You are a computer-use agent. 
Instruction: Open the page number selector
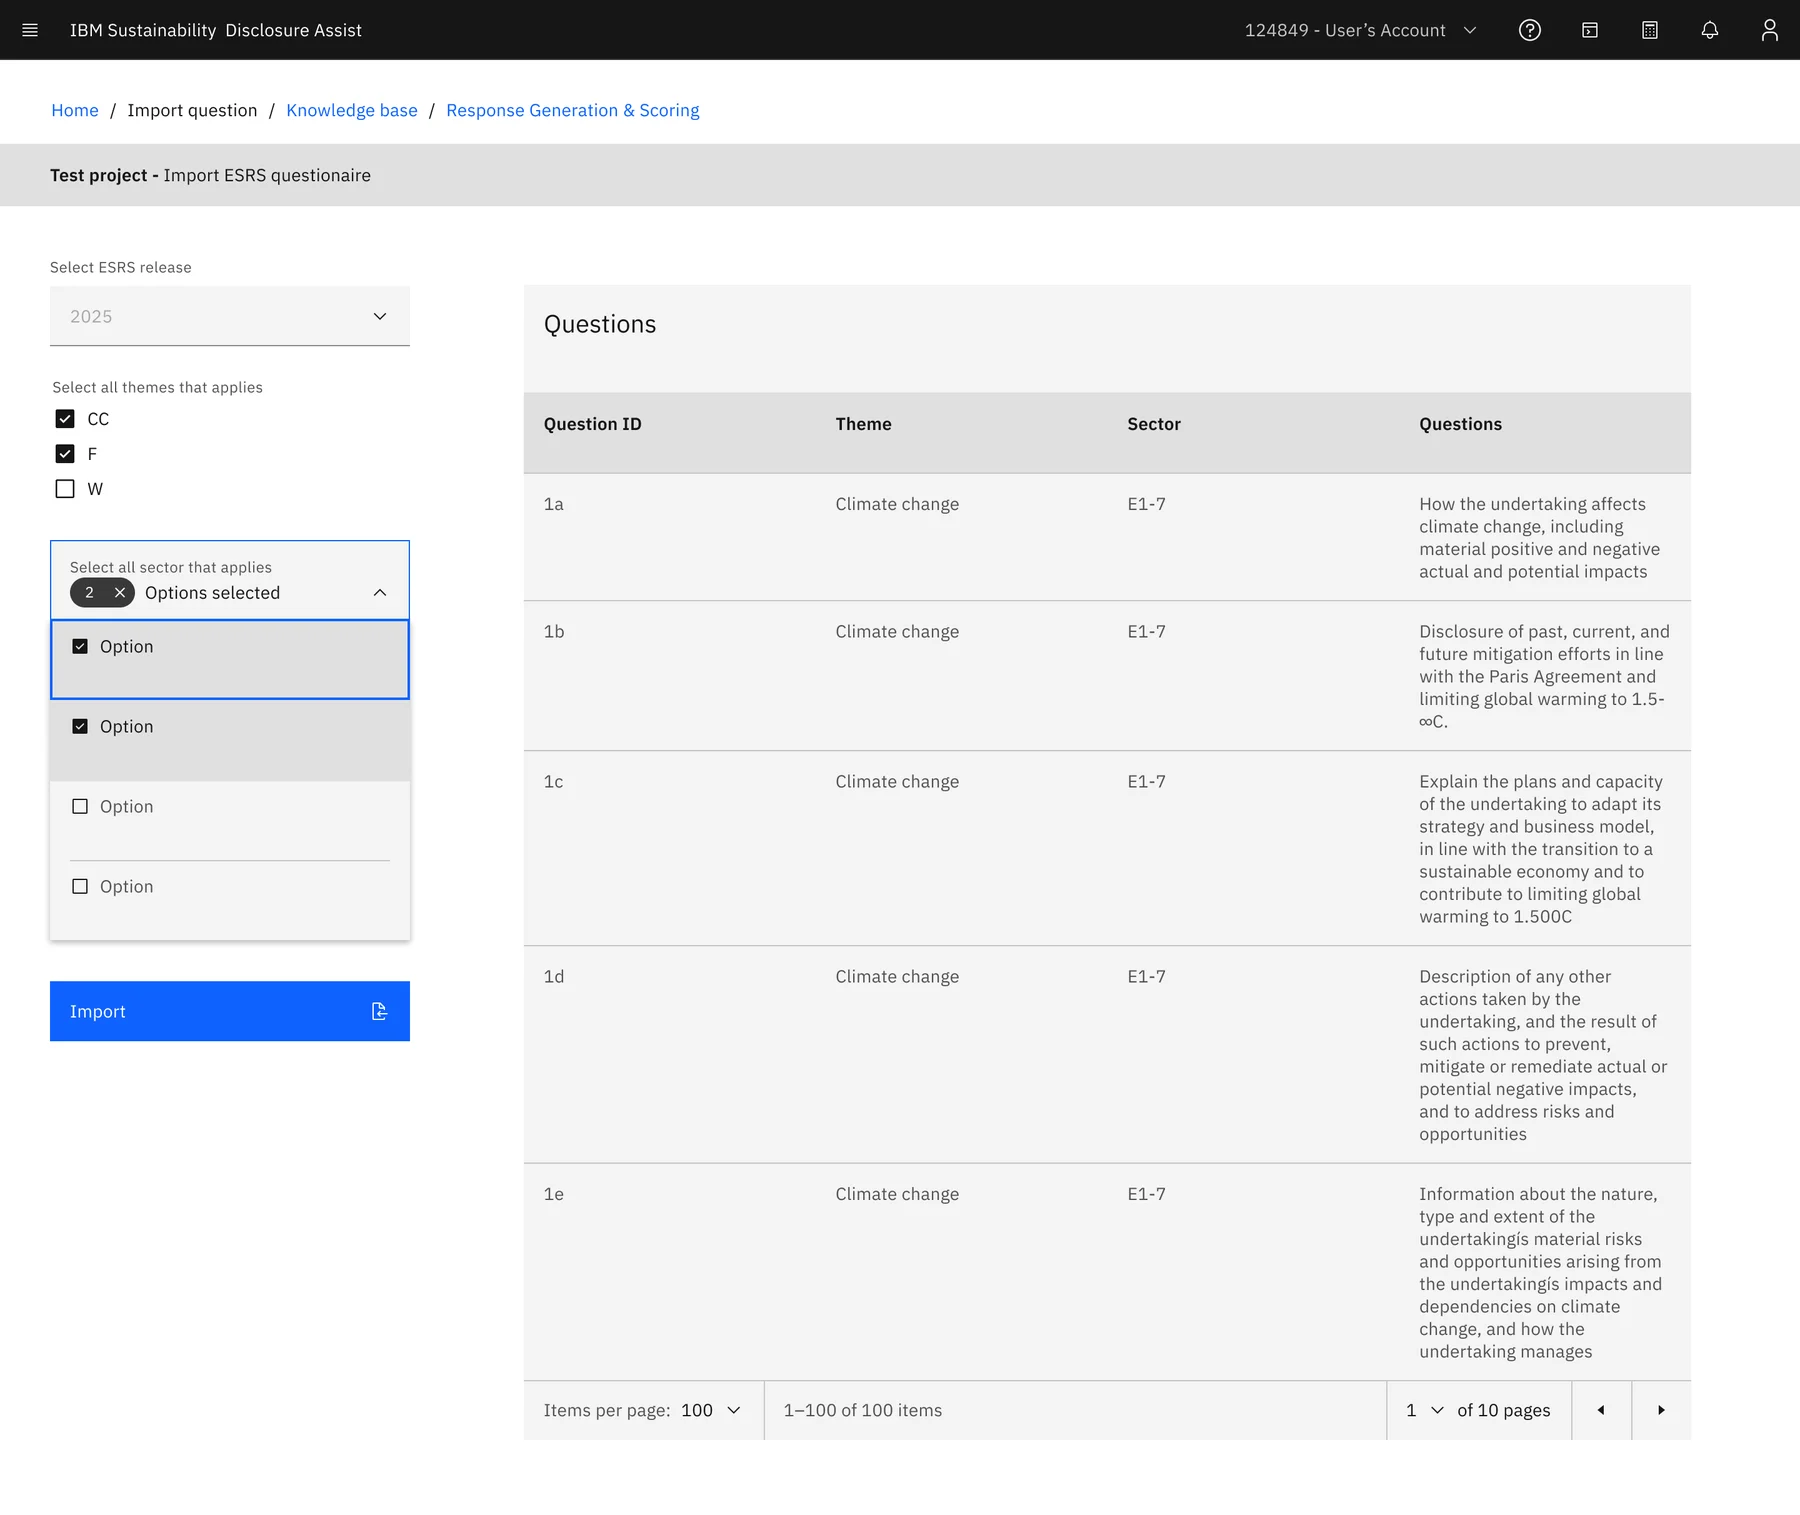[x=1425, y=1410]
